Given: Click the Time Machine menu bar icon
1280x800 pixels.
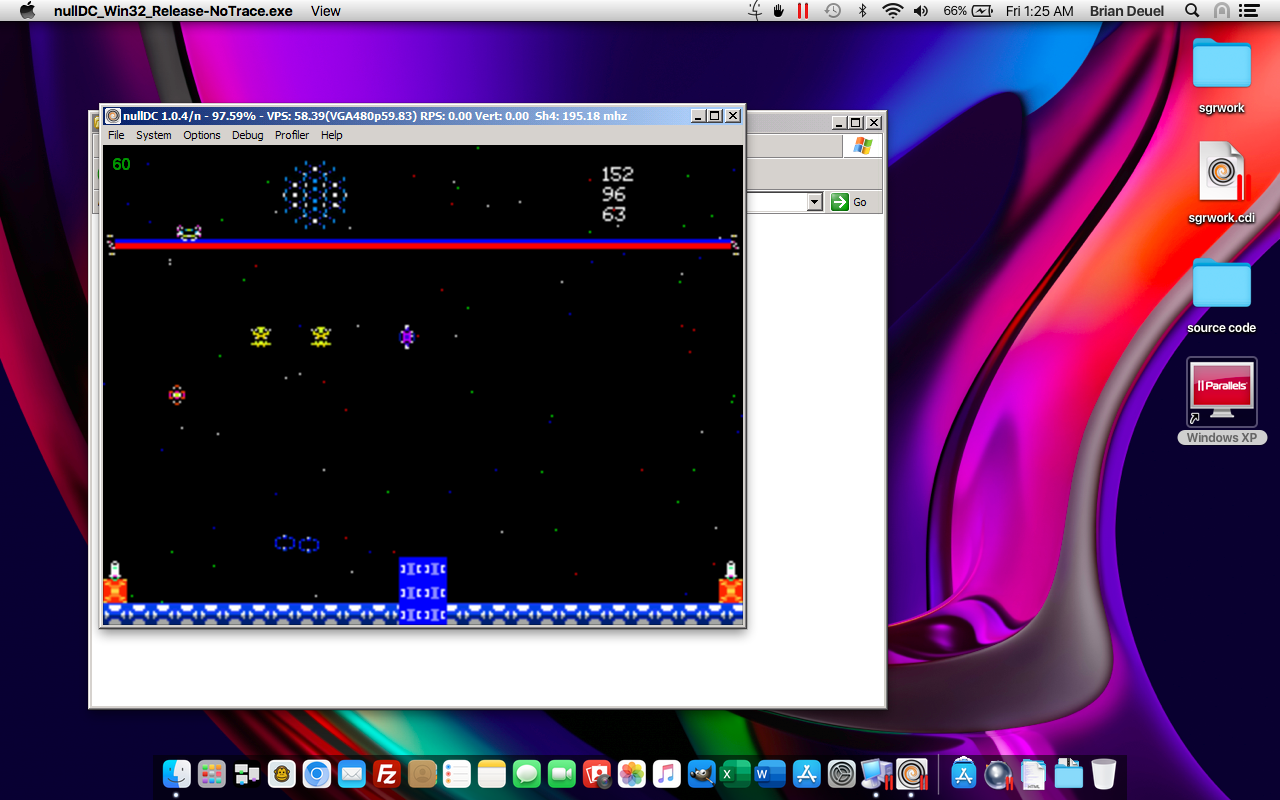Looking at the screenshot, I should coord(832,11).
